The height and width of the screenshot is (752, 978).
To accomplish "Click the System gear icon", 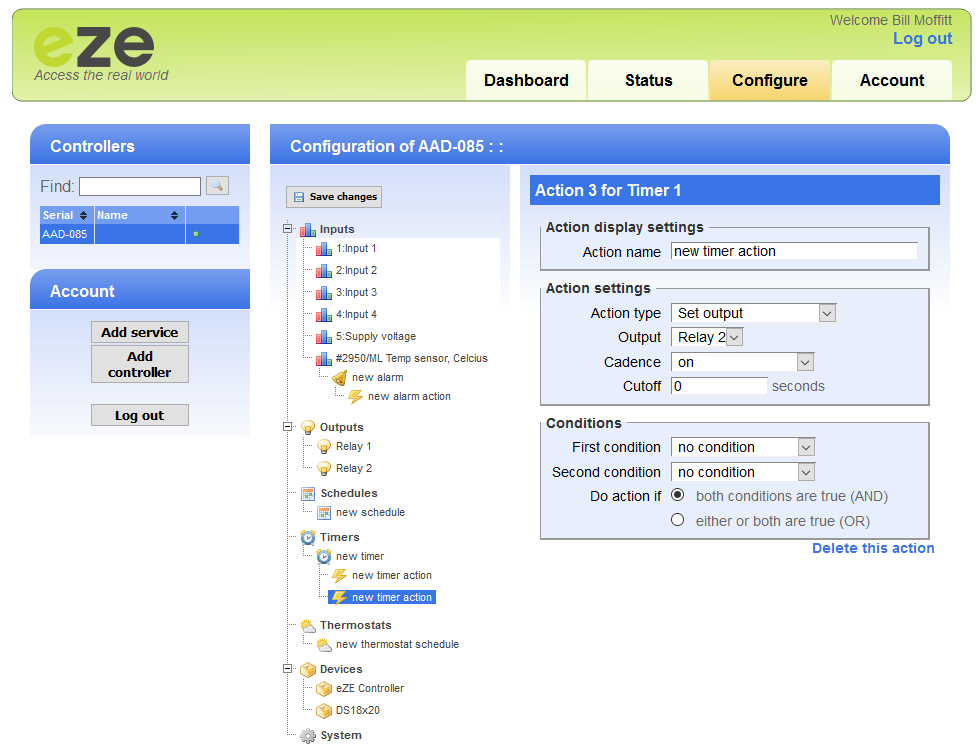I will click(308, 736).
